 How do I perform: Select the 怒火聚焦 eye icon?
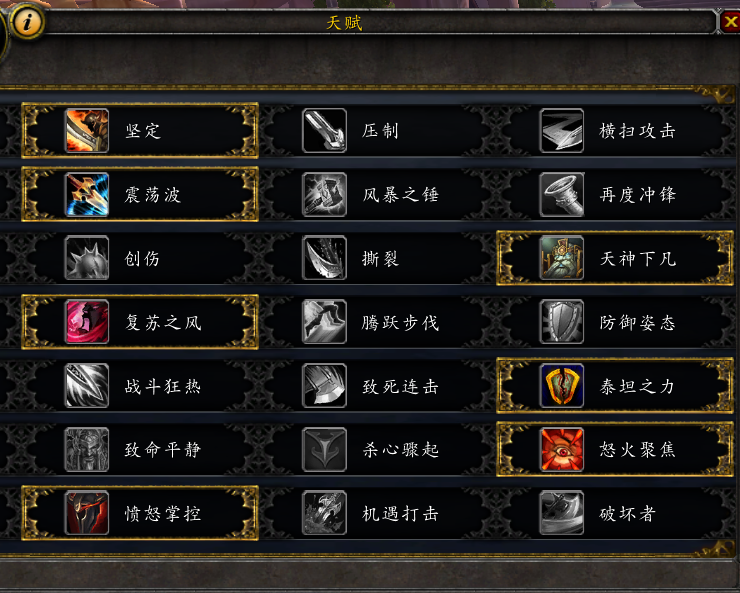(562, 450)
